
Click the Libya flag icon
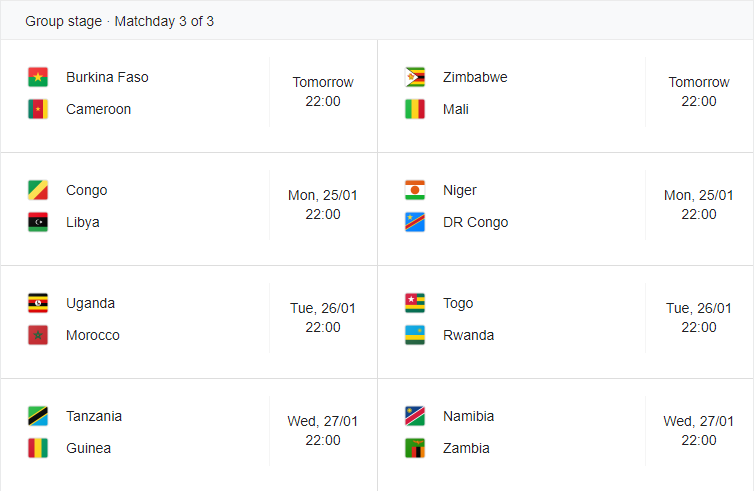(38, 222)
